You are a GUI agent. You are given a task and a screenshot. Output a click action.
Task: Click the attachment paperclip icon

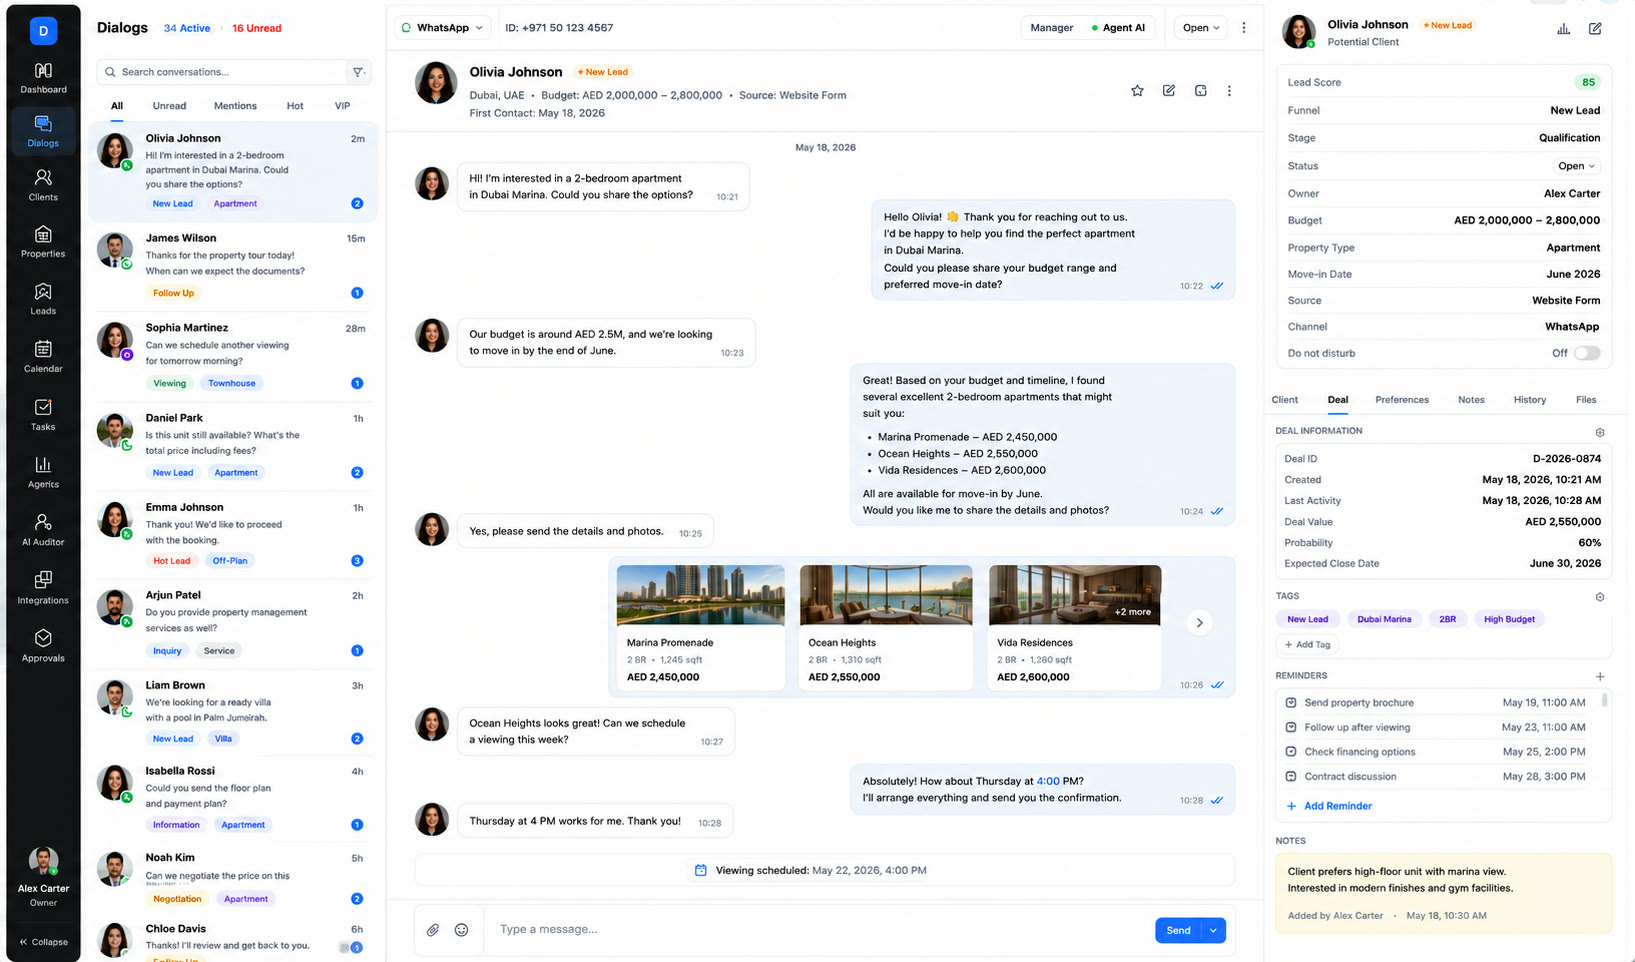[x=433, y=930]
